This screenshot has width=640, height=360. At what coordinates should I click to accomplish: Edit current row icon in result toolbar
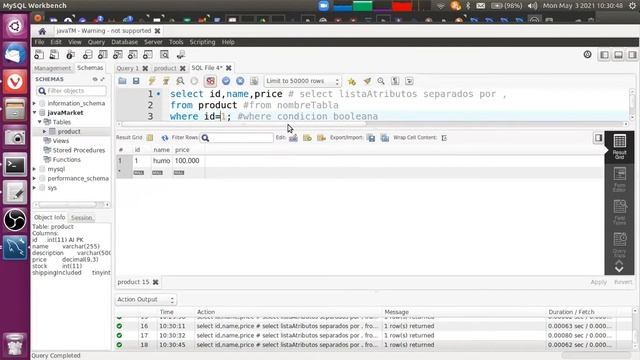click(x=293, y=138)
